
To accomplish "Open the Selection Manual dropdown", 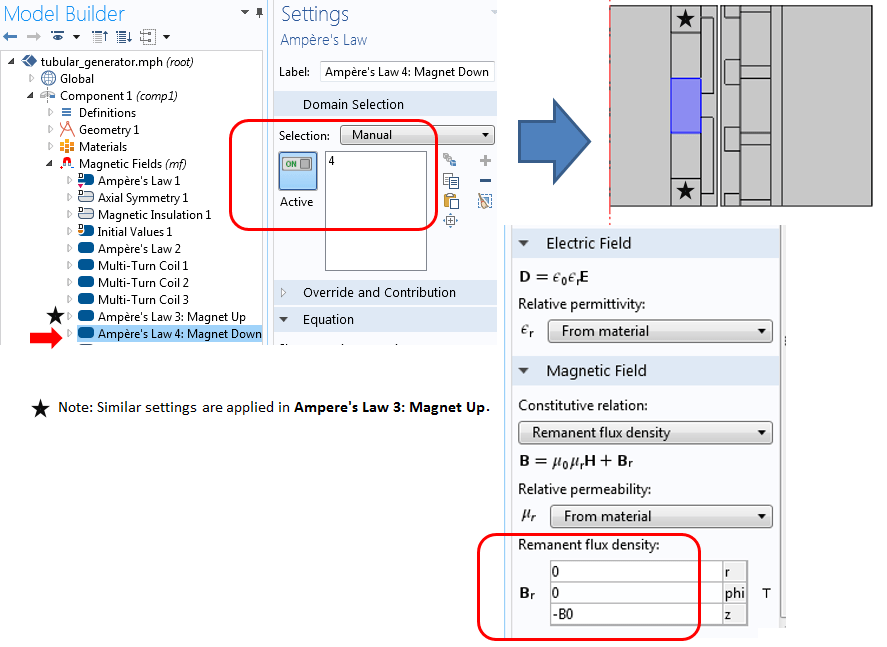I will pos(417,134).
